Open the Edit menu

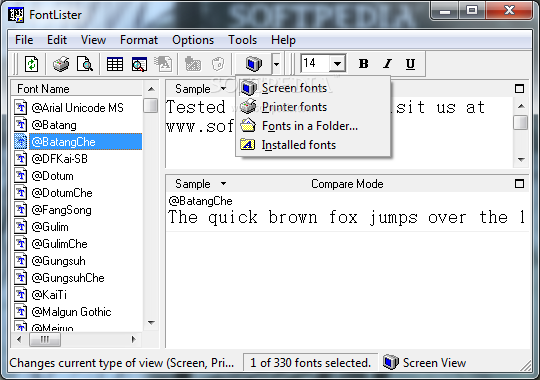point(57,40)
